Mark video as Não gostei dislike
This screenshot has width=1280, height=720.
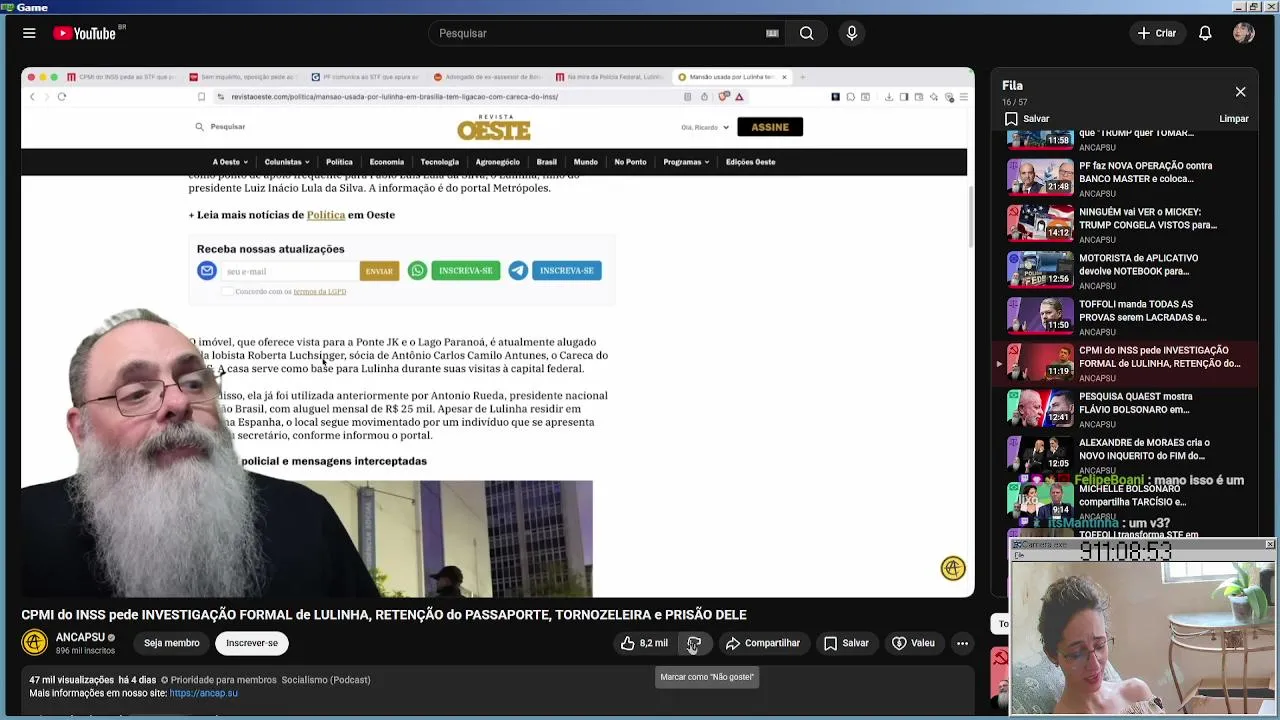(x=694, y=643)
